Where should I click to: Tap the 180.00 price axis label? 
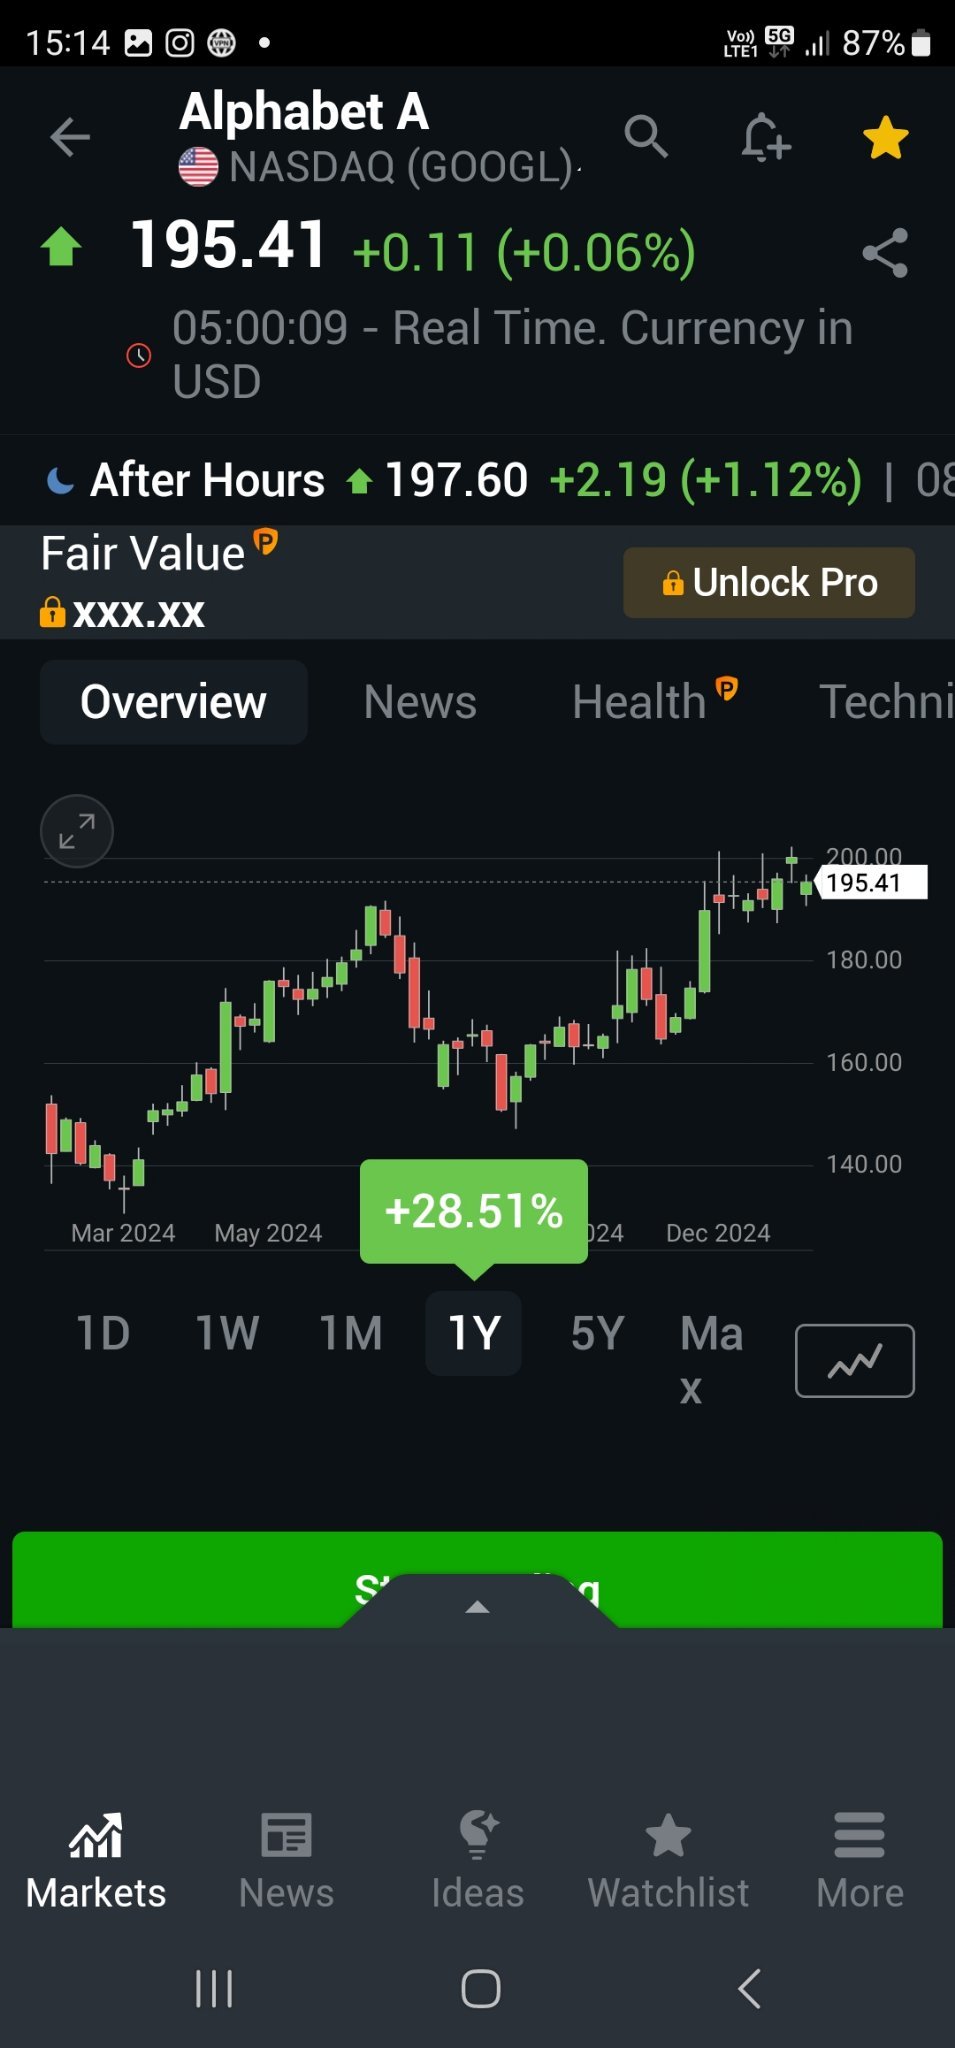[864, 960]
